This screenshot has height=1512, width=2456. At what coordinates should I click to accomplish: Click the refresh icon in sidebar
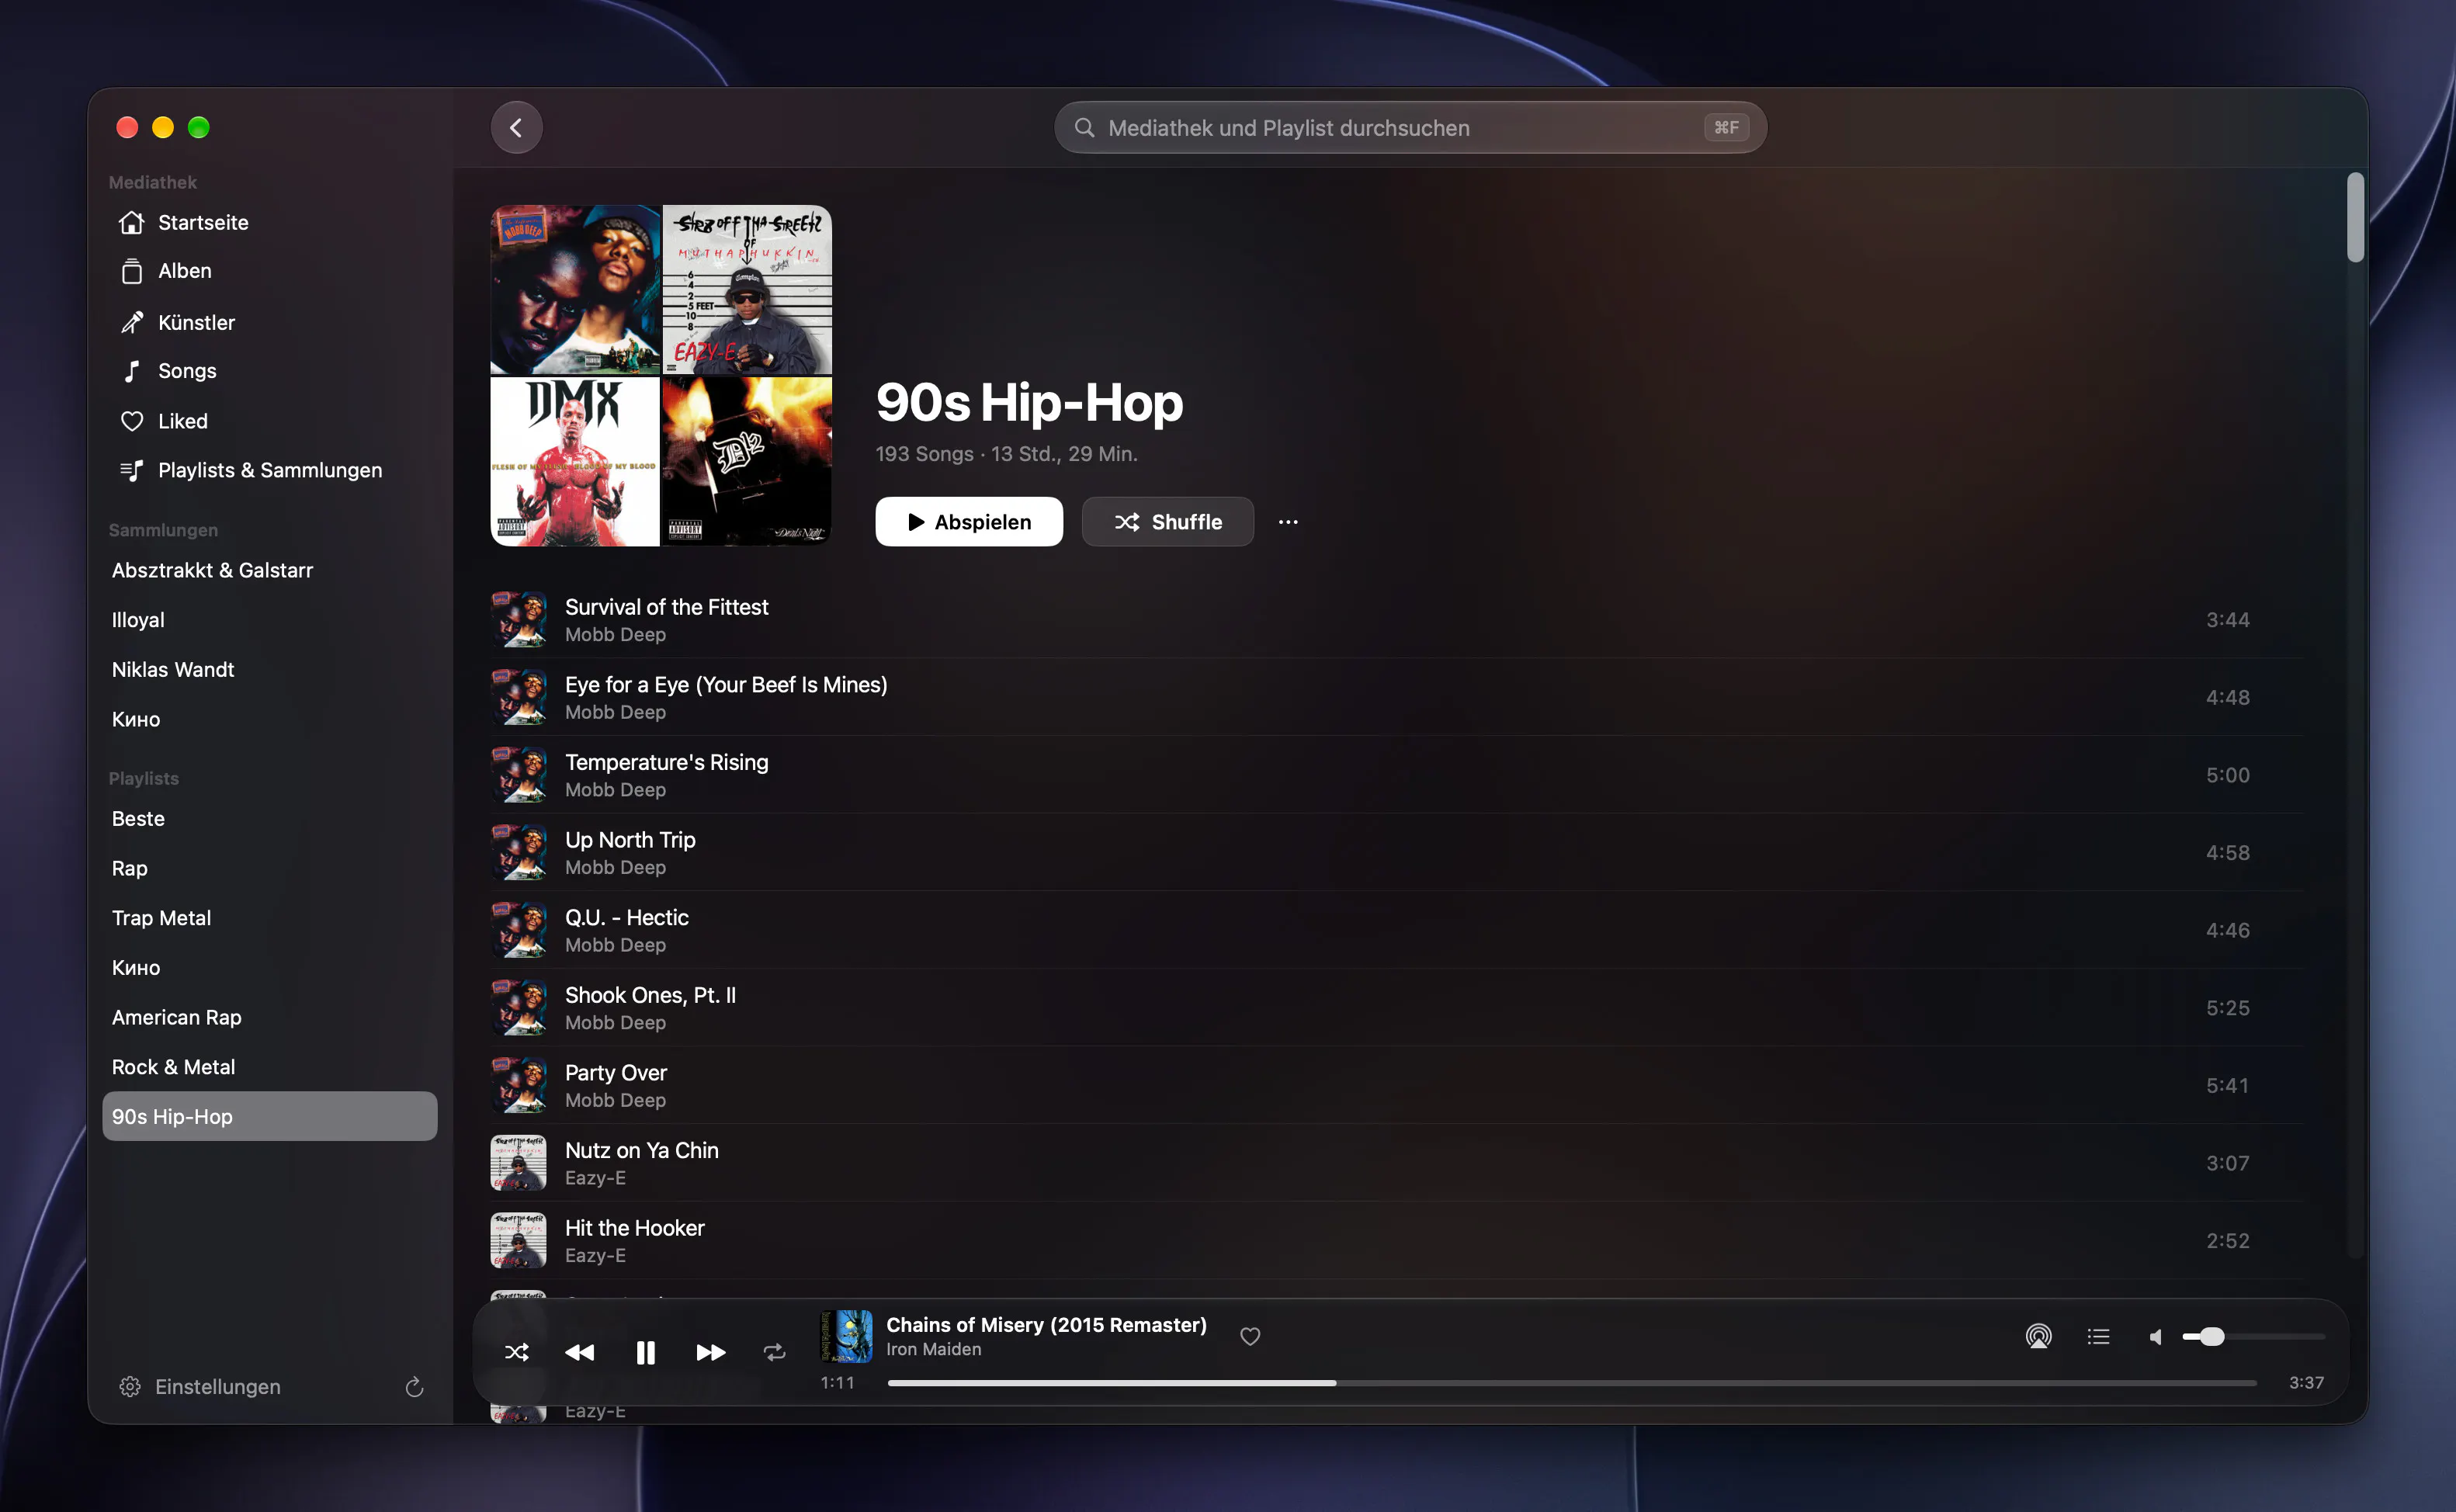click(414, 1386)
